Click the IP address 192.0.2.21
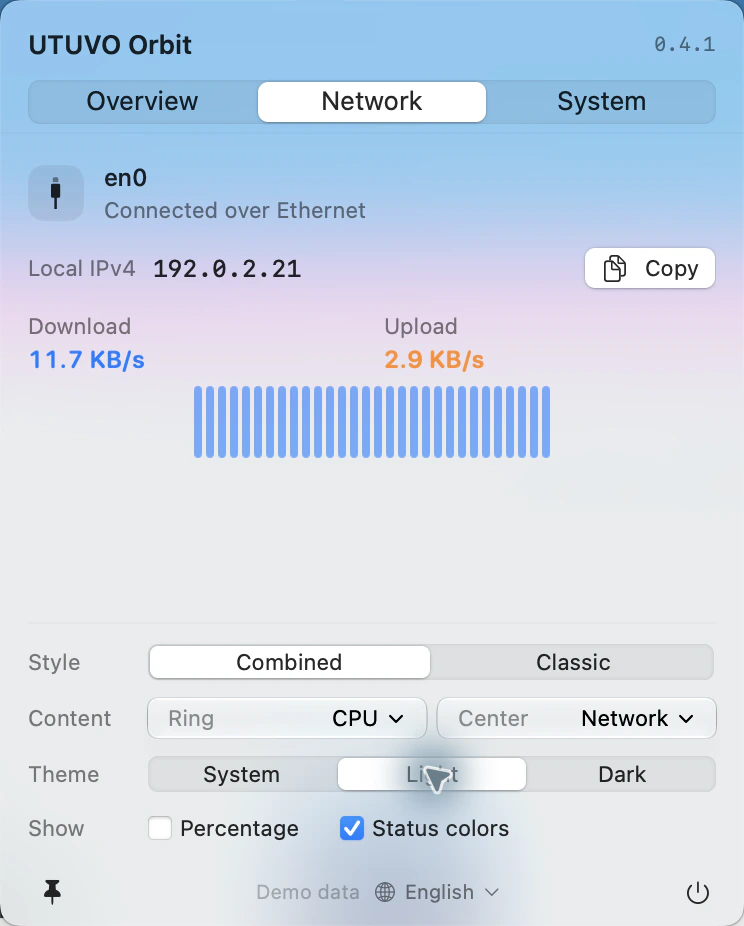The height and width of the screenshot is (926, 744). coord(227,269)
